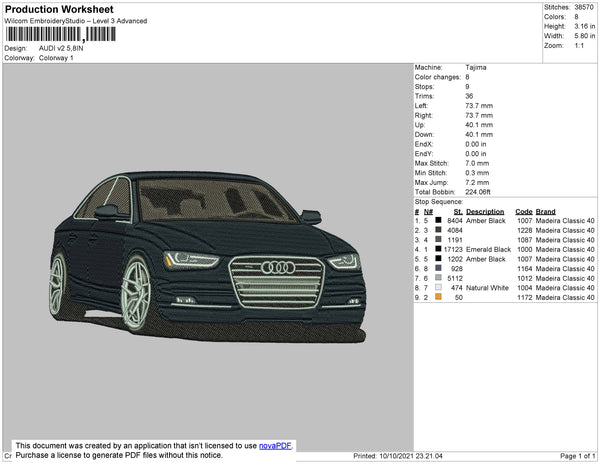This screenshot has width=600, height=464.
Task: Select the 'Colorway 1' value
Action: coord(56,58)
